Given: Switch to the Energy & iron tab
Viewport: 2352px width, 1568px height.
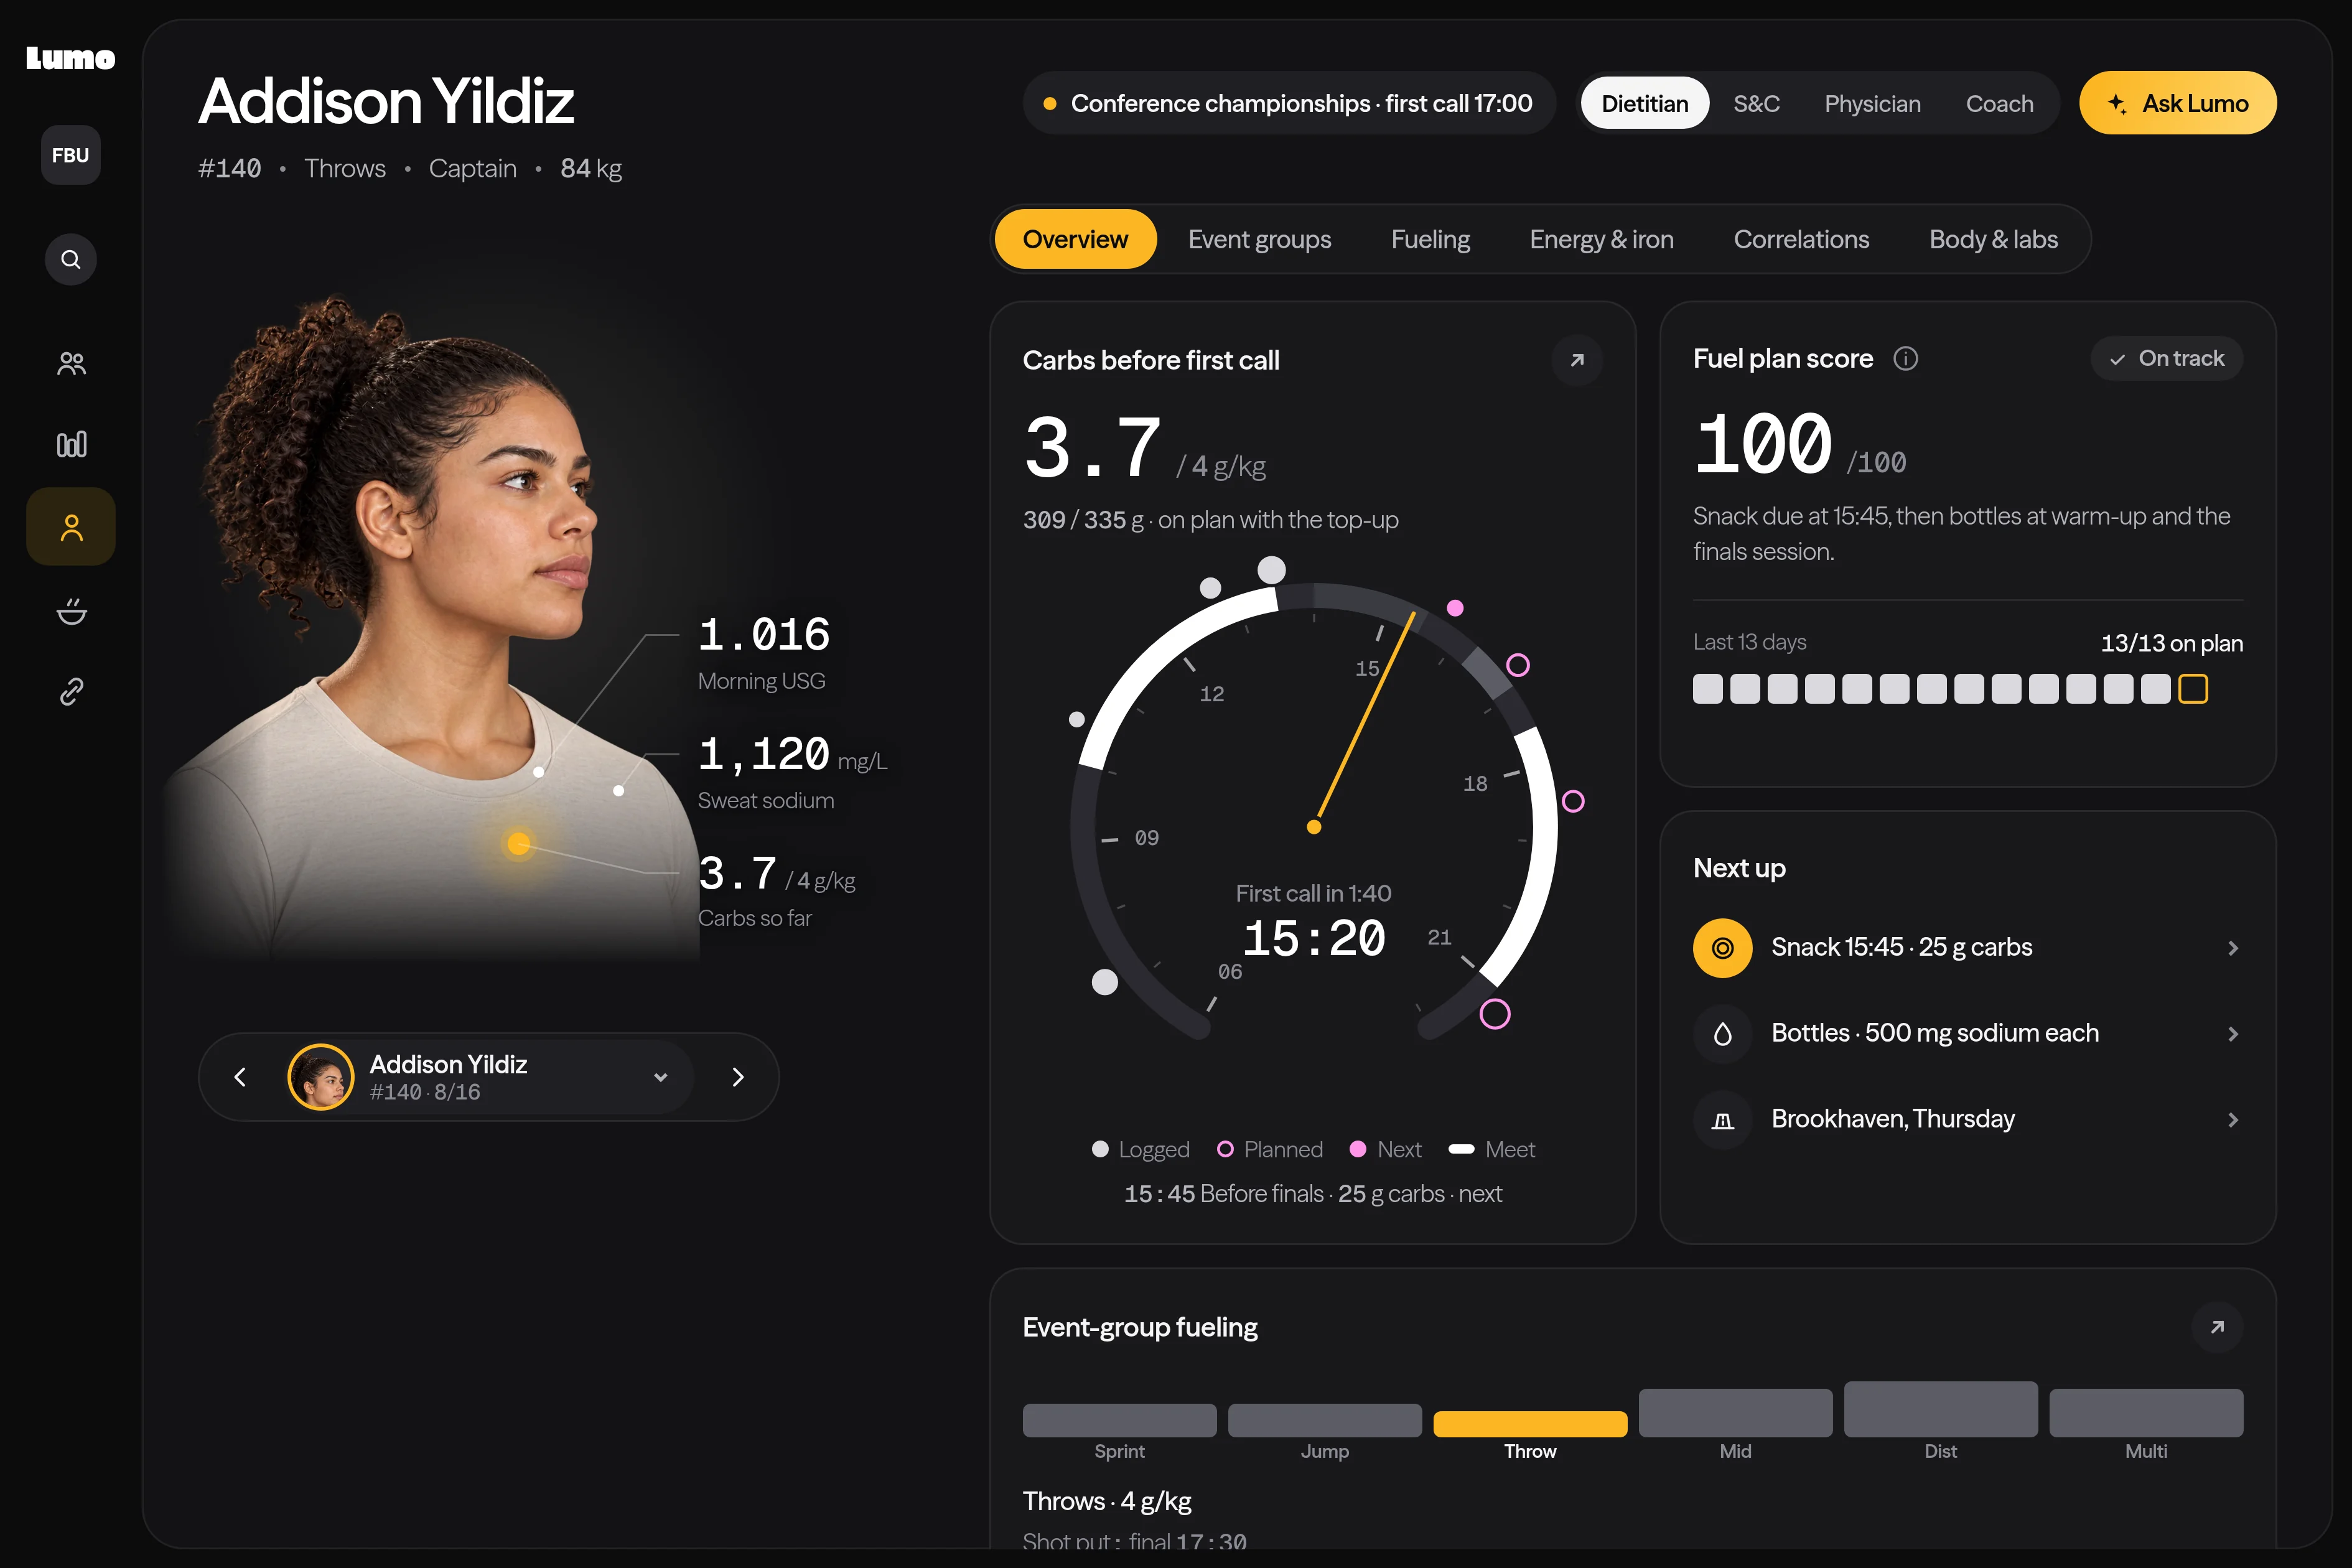Looking at the screenshot, I should point(1601,239).
